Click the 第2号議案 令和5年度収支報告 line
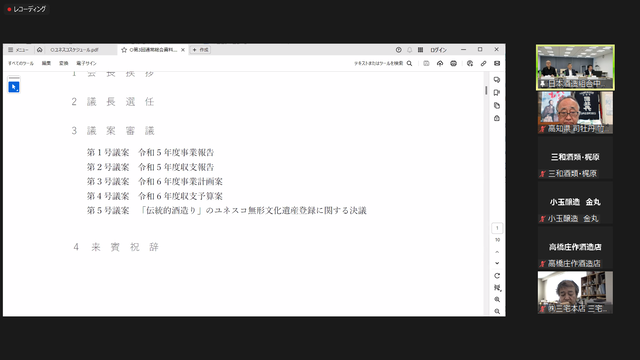Screen dimensions: 640x360 pos(150,167)
